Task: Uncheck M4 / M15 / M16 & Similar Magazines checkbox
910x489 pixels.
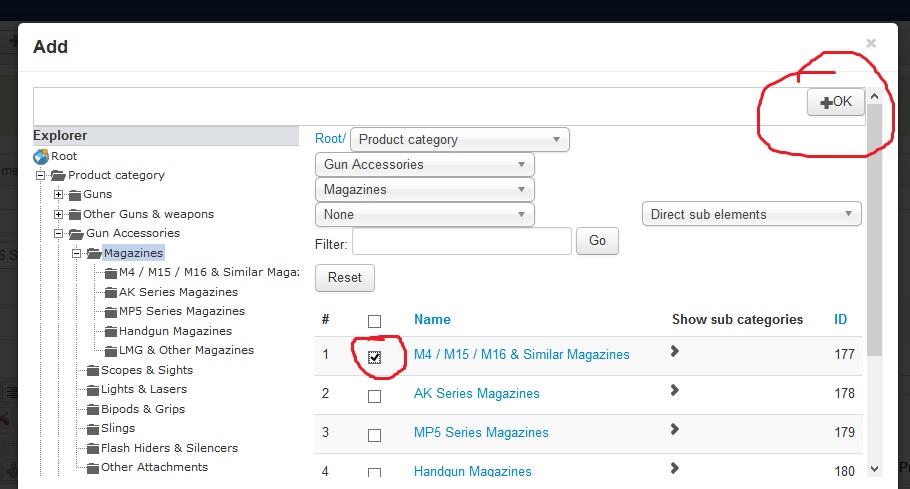Action: (x=375, y=357)
